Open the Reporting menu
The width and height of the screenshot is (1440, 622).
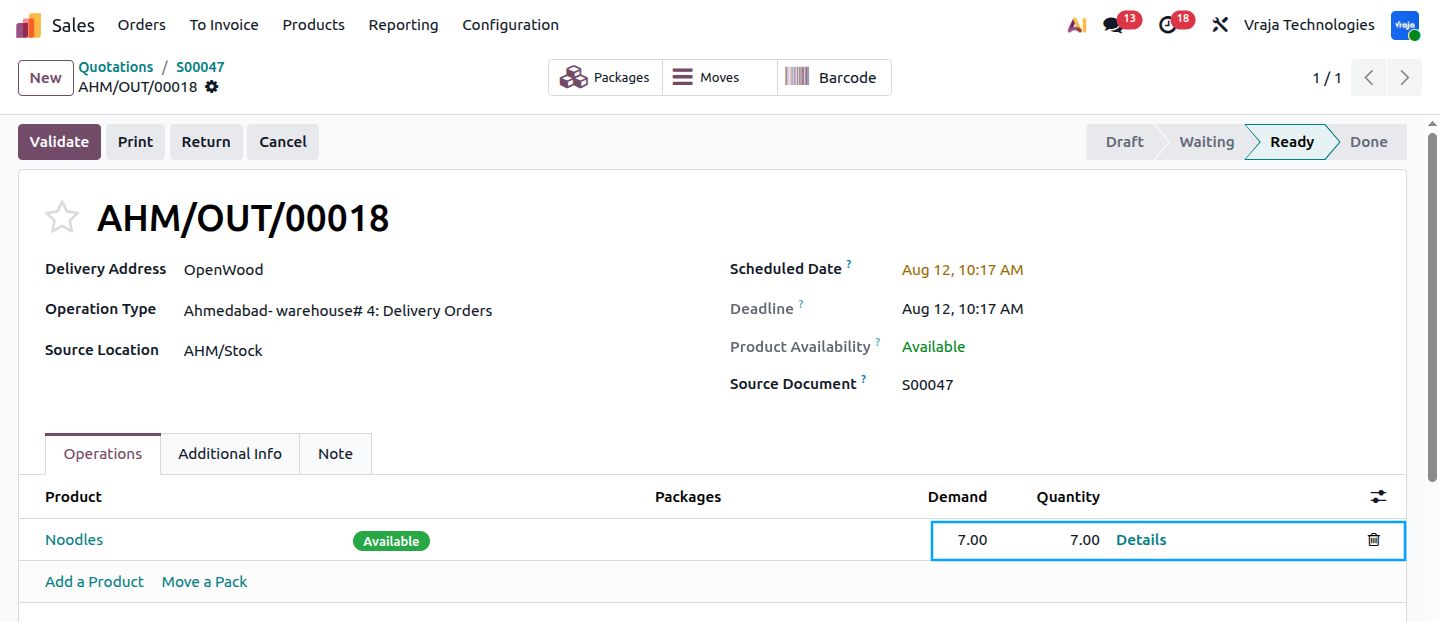coord(403,25)
